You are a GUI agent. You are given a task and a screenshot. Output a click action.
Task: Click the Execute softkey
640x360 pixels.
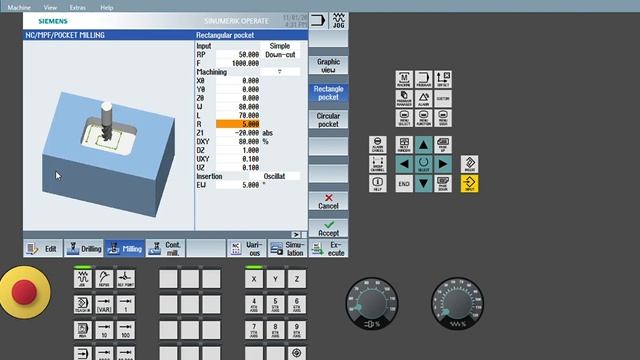pos(329,248)
